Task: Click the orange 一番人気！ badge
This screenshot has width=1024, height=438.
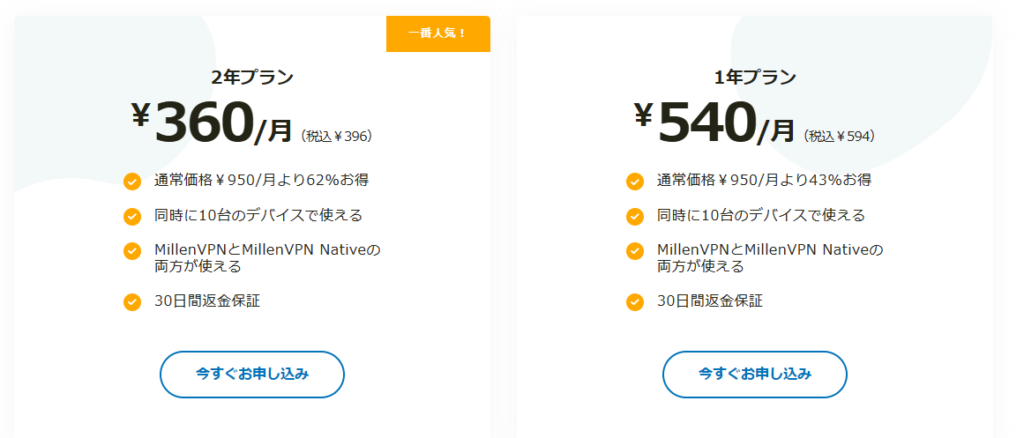Action: pos(437,33)
